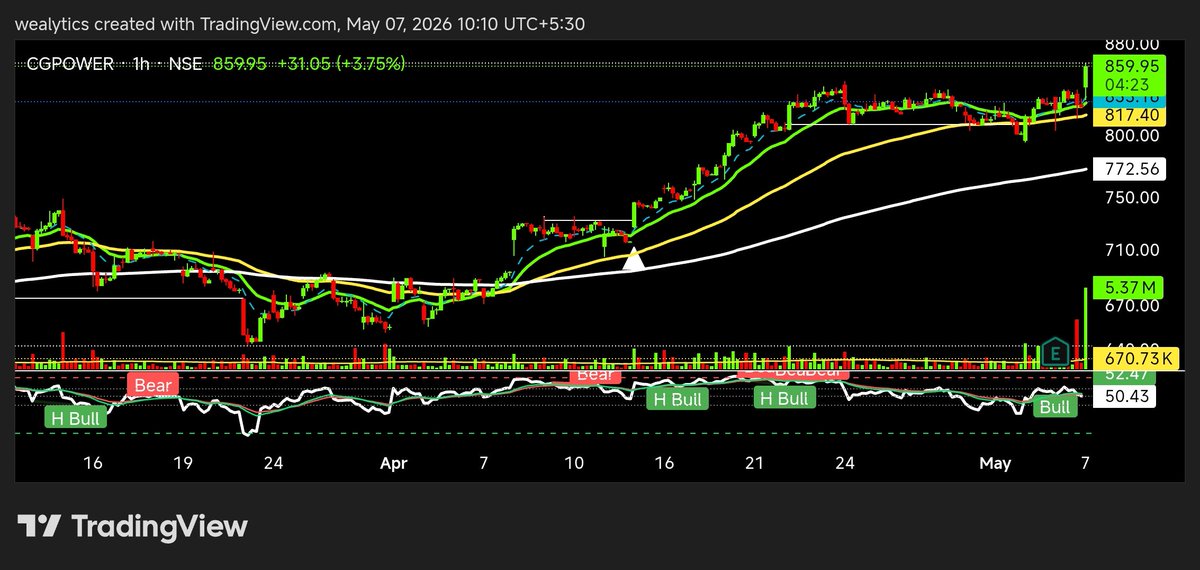1200x570 pixels.
Task: Click the yellow 670.73K volume average label
Action: point(1138,358)
